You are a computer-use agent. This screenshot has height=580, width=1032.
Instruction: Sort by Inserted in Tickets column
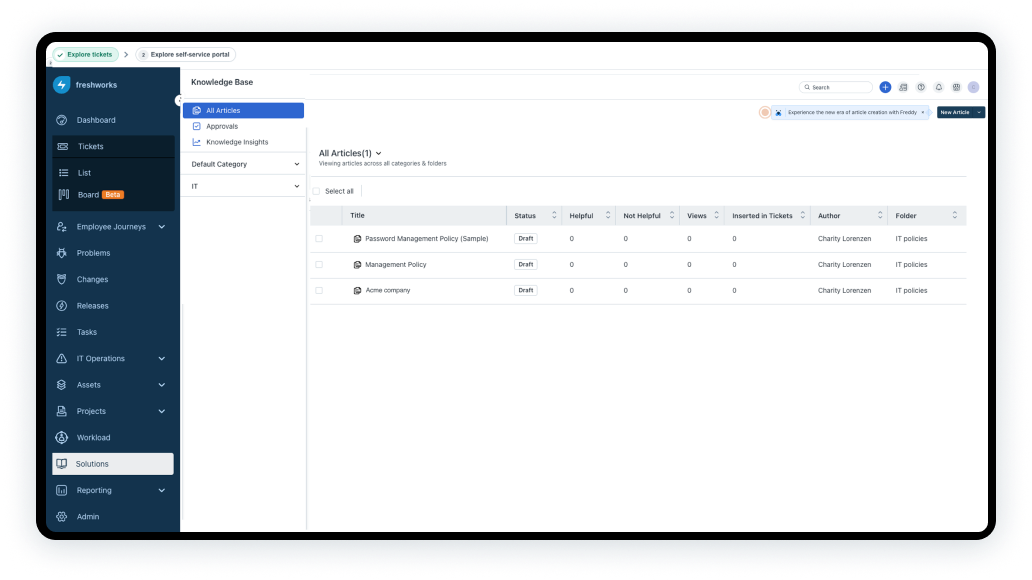803,215
